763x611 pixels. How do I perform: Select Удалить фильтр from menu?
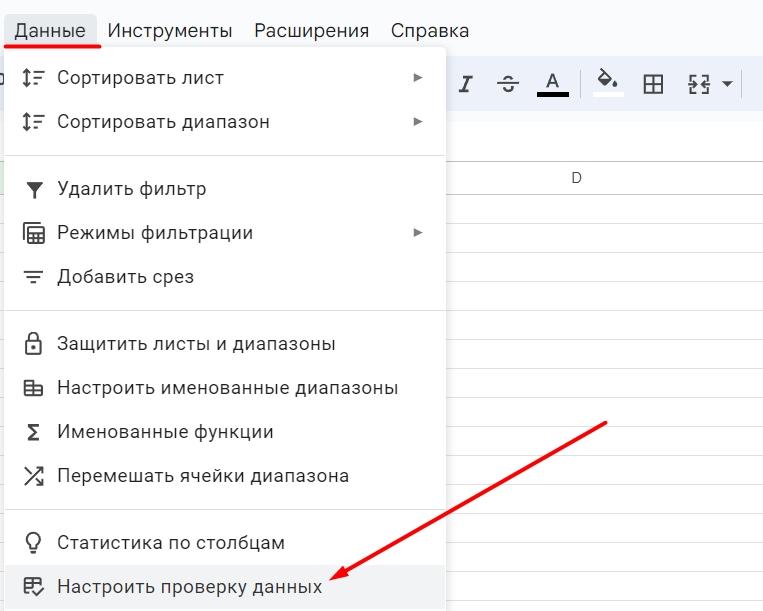pos(131,189)
